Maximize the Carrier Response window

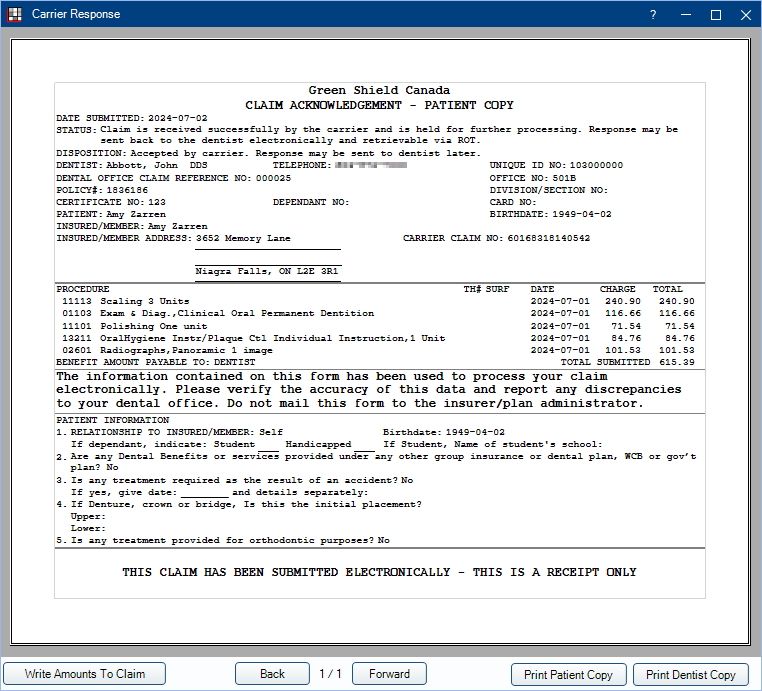pyautogui.click(x=716, y=15)
